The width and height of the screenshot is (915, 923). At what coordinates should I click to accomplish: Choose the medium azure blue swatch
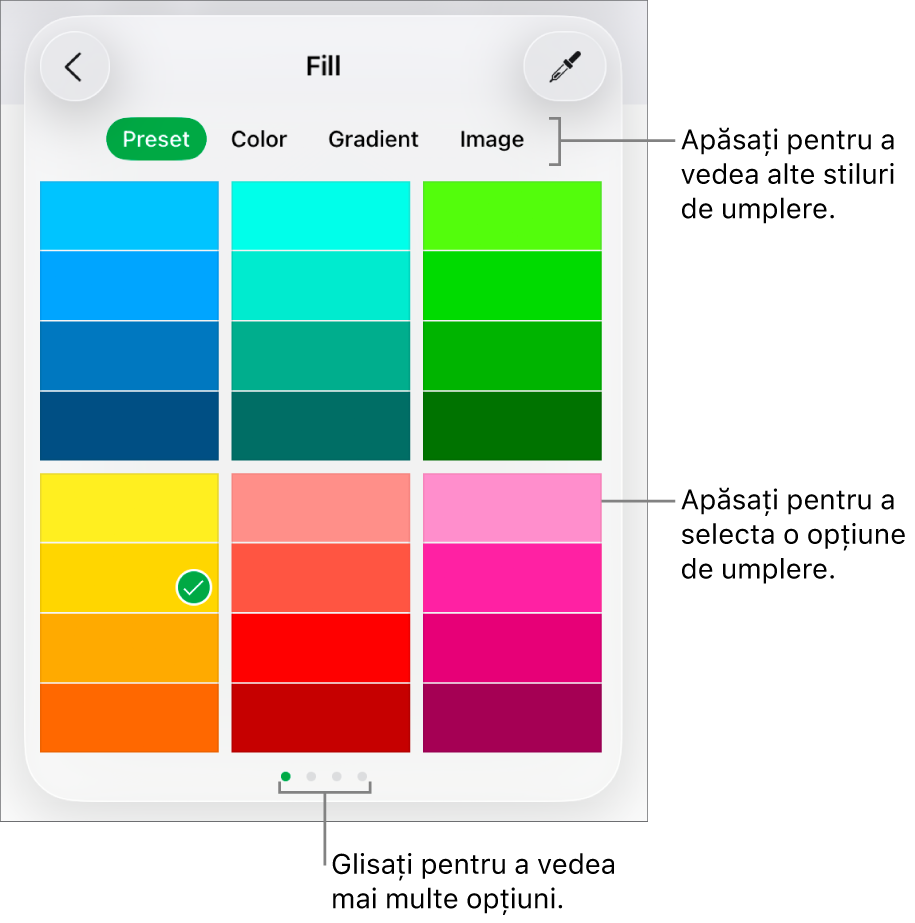point(130,285)
